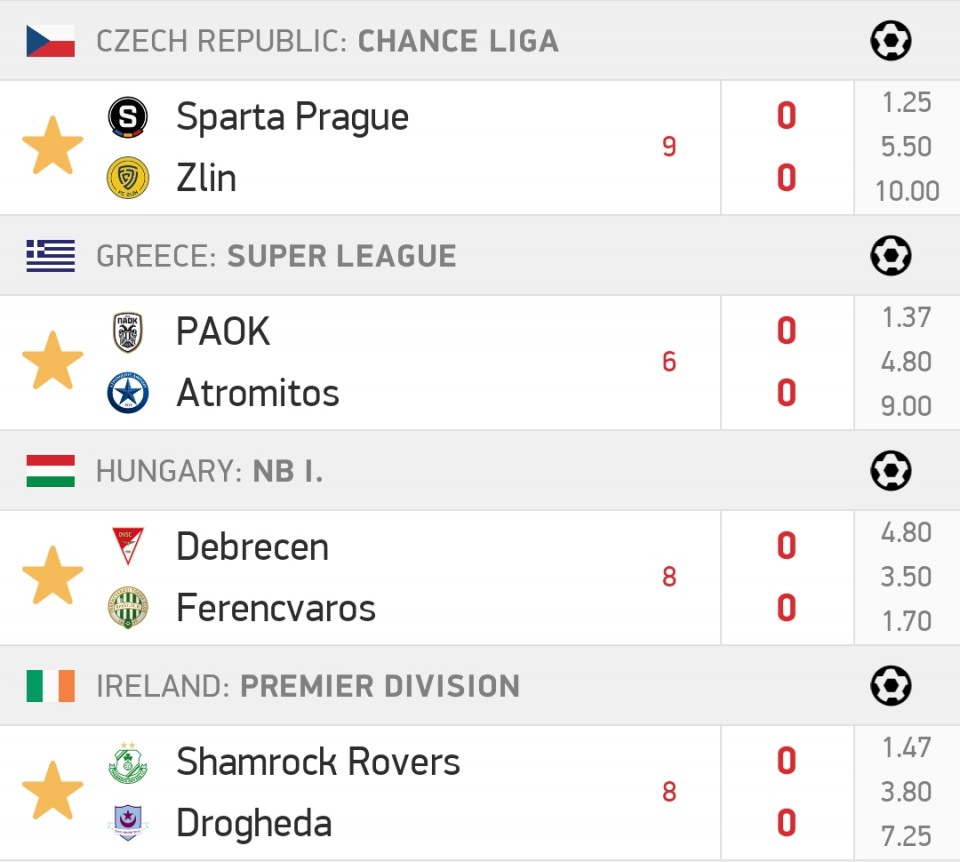The height and width of the screenshot is (862, 960).
Task: Open the Hungary NB I. league header
Action: (209, 471)
